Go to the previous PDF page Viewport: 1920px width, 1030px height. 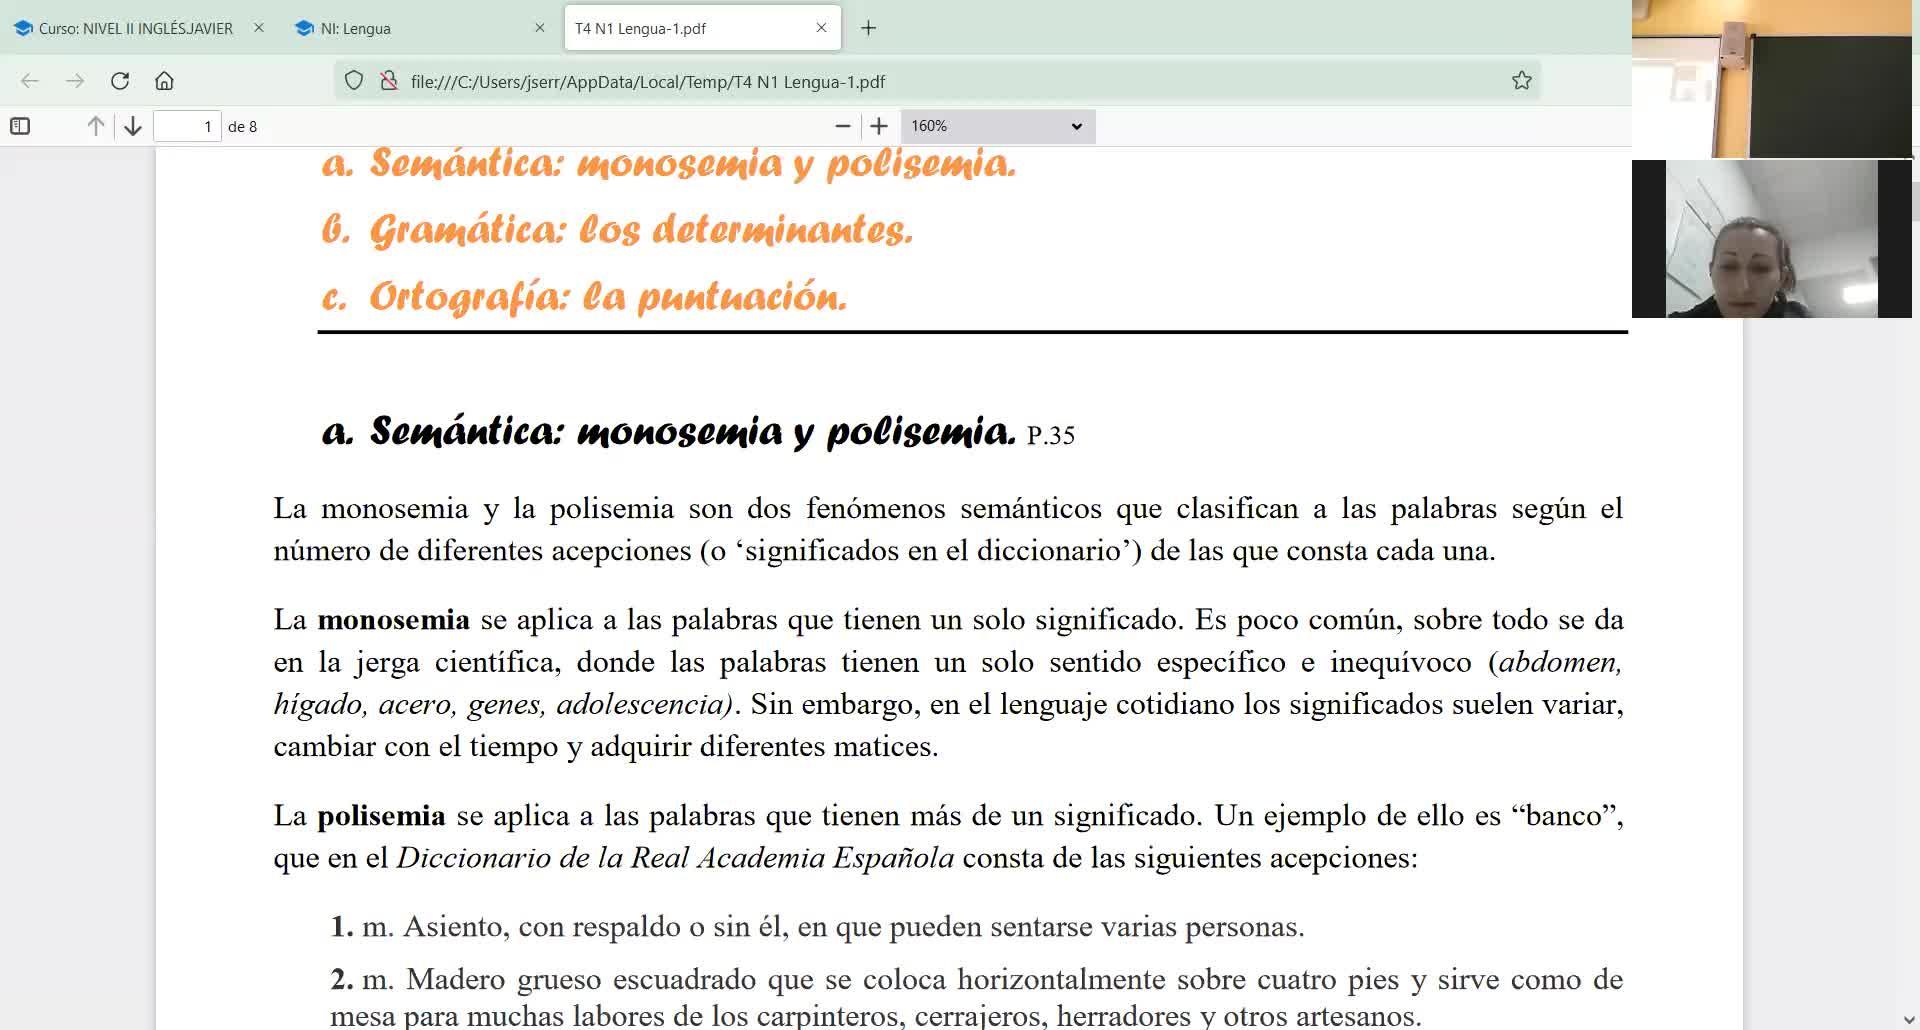[x=96, y=126]
